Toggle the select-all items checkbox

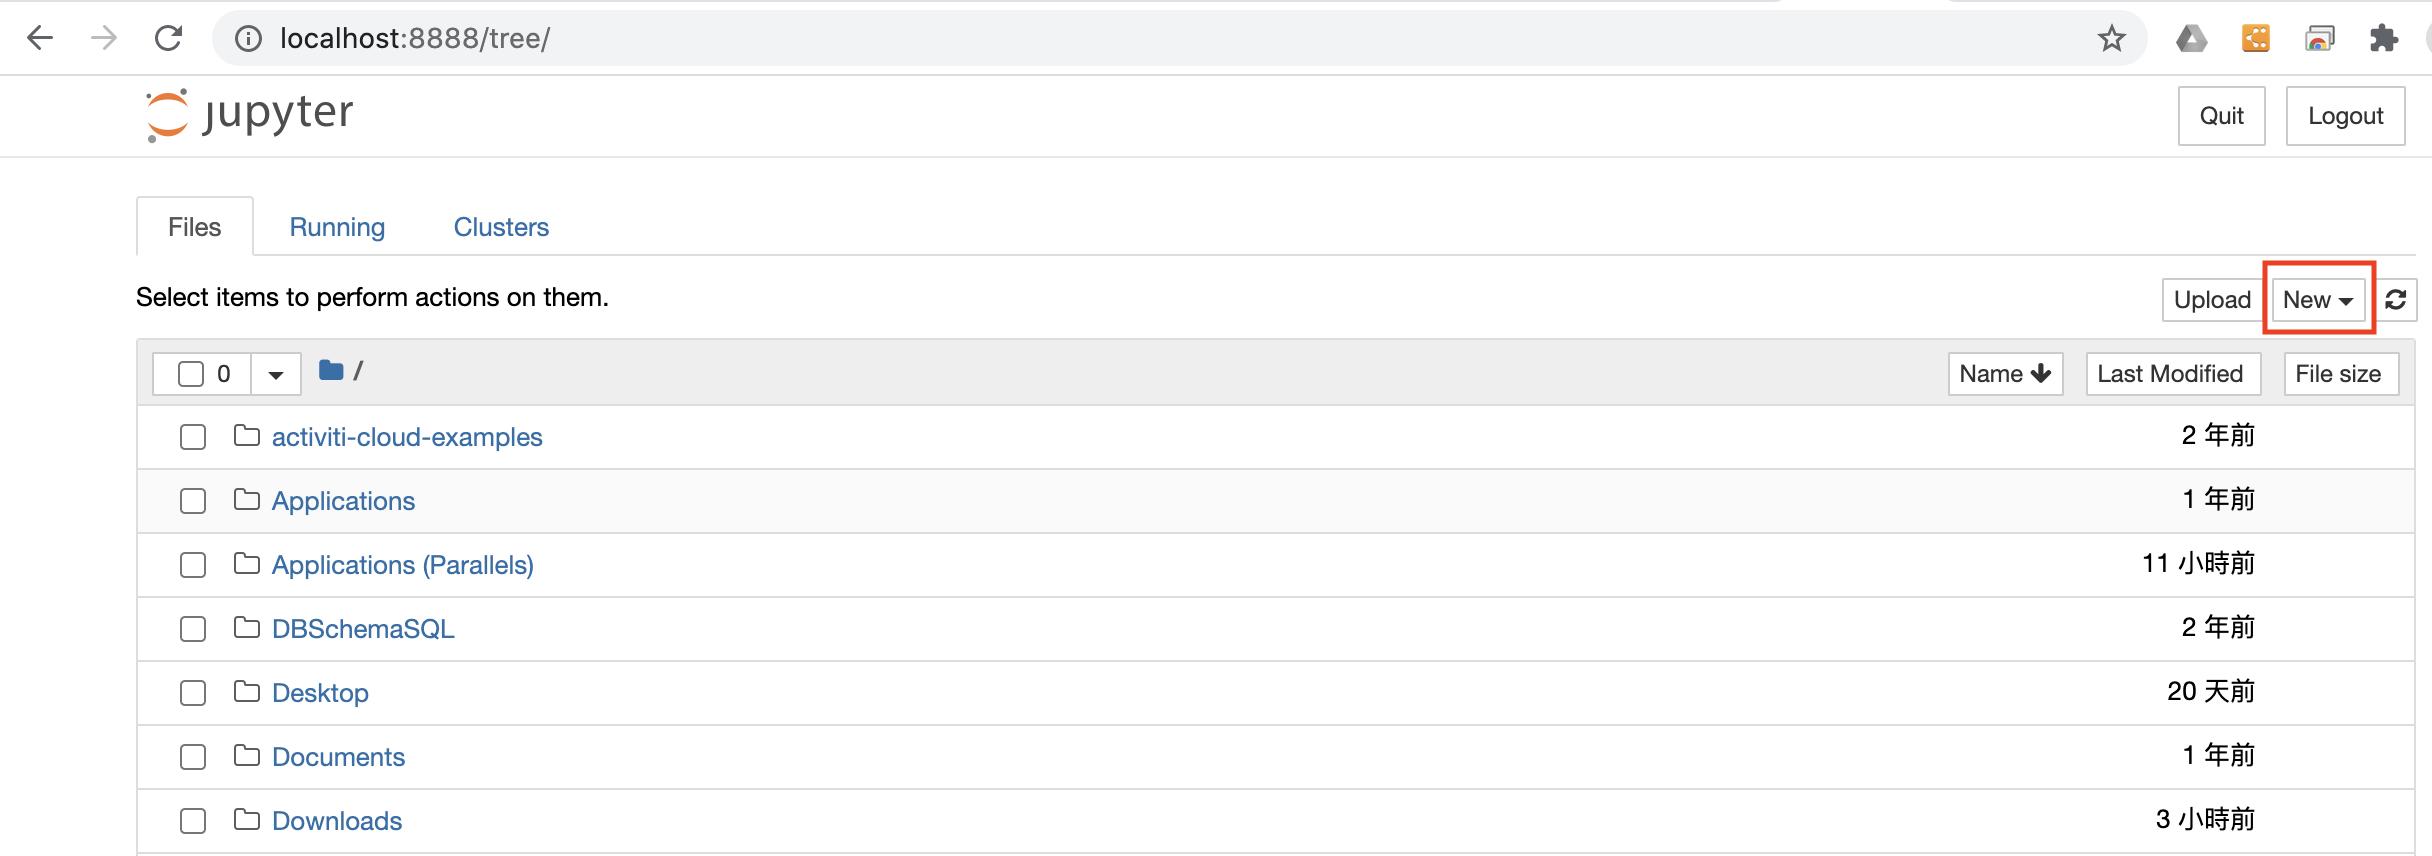point(190,374)
